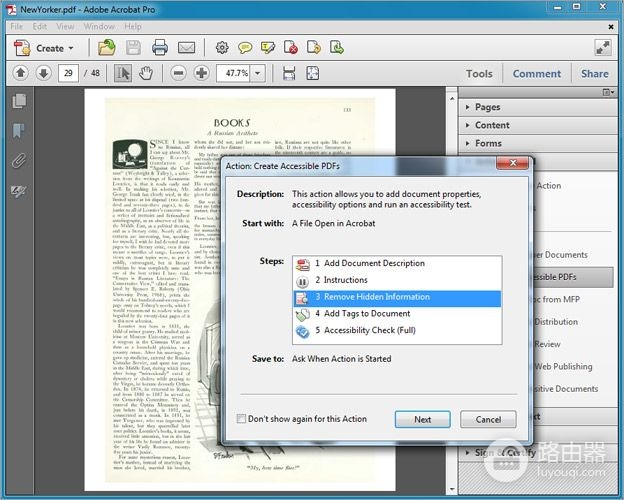Click the page number input field
Viewport: 624px width, 500px height.
click(x=68, y=73)
